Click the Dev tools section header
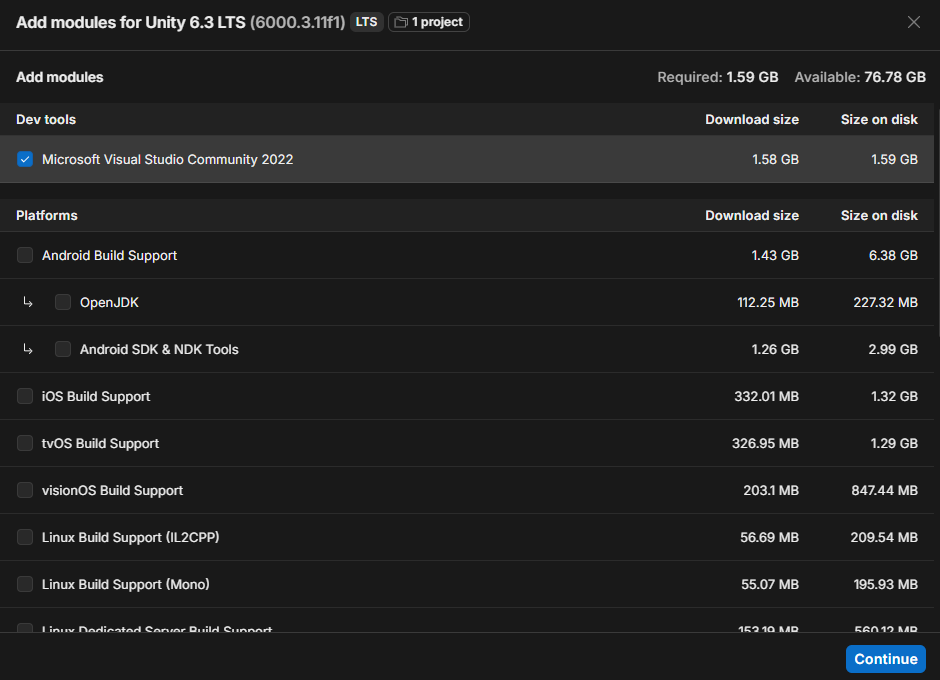The height and width of the screenshot is (680, 940). (46, 119)
